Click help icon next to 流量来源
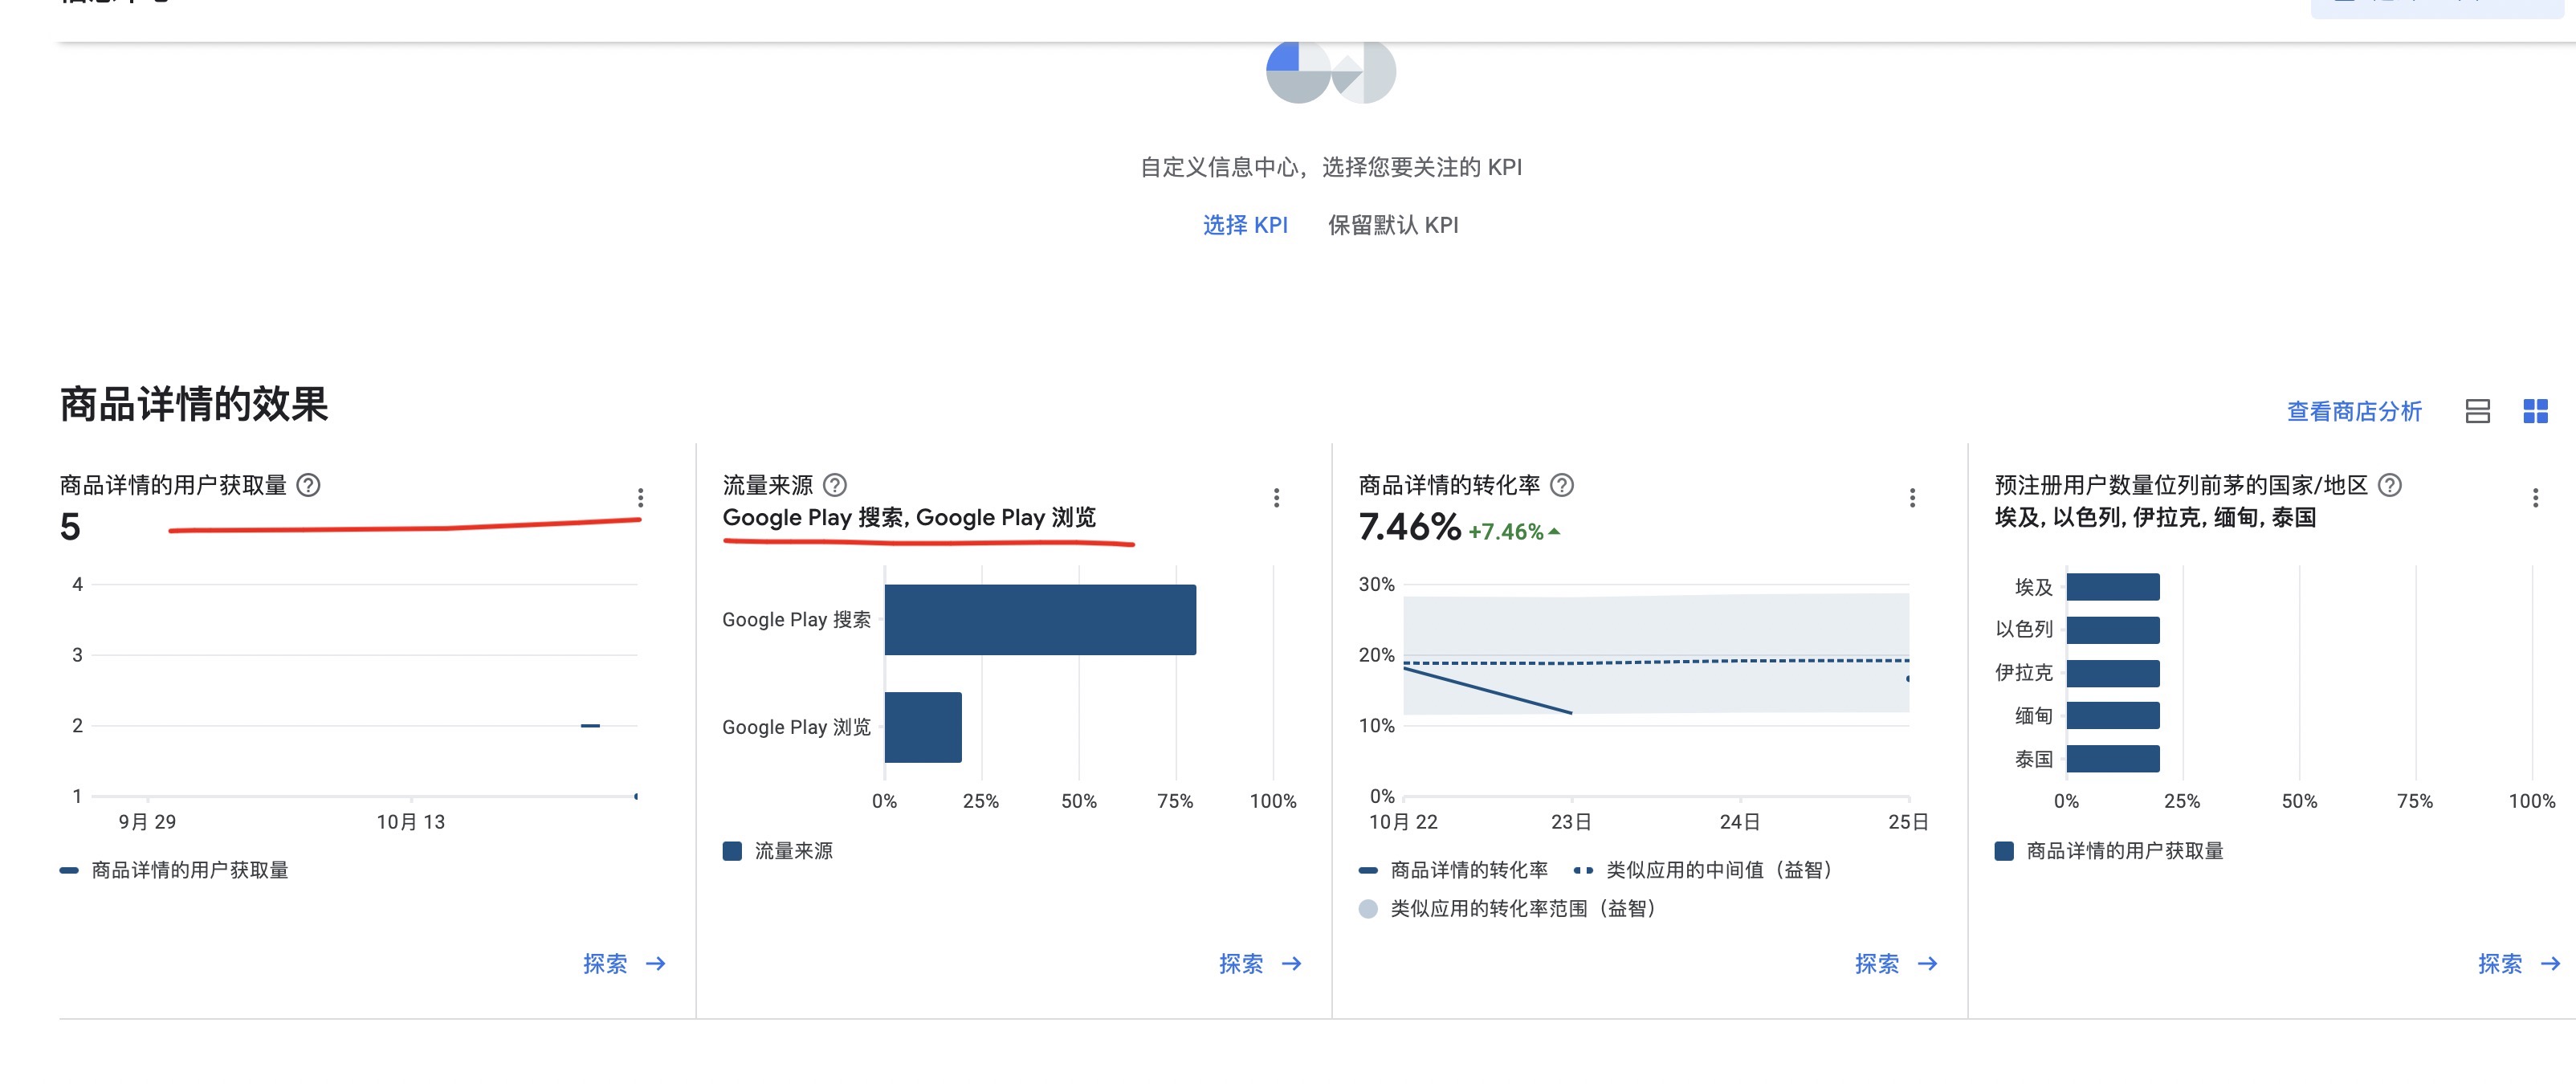2576x1084 pixels. [834, 485]
